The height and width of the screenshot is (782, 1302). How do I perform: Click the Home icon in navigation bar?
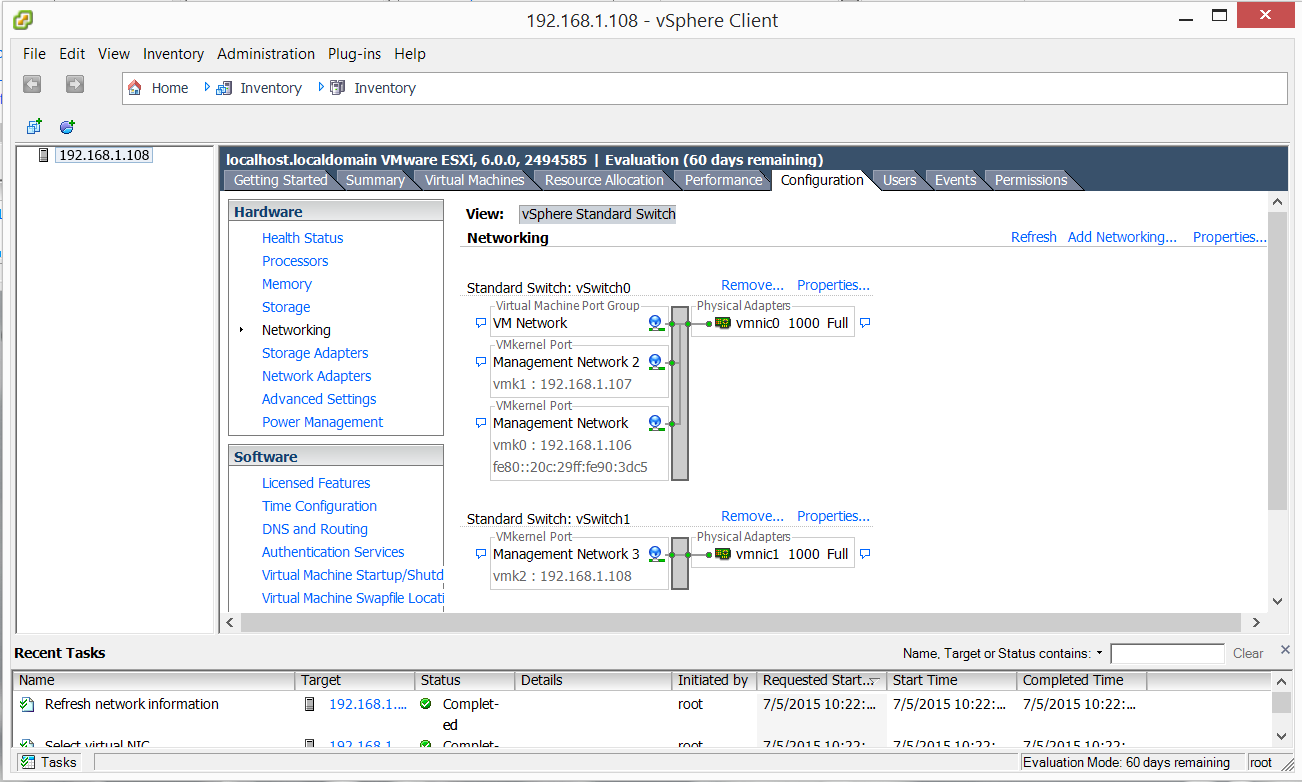(x=135, y=88)
